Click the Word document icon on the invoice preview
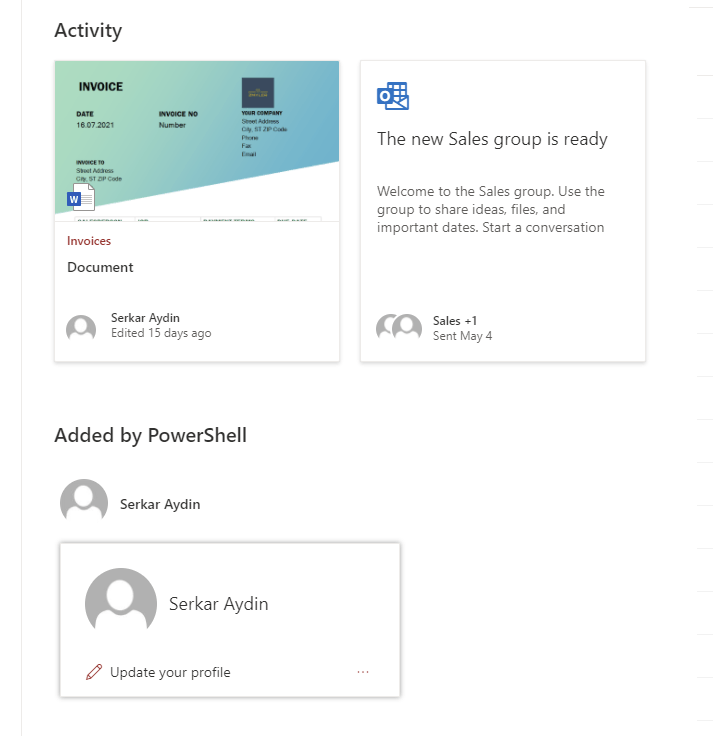 (80, 197)
